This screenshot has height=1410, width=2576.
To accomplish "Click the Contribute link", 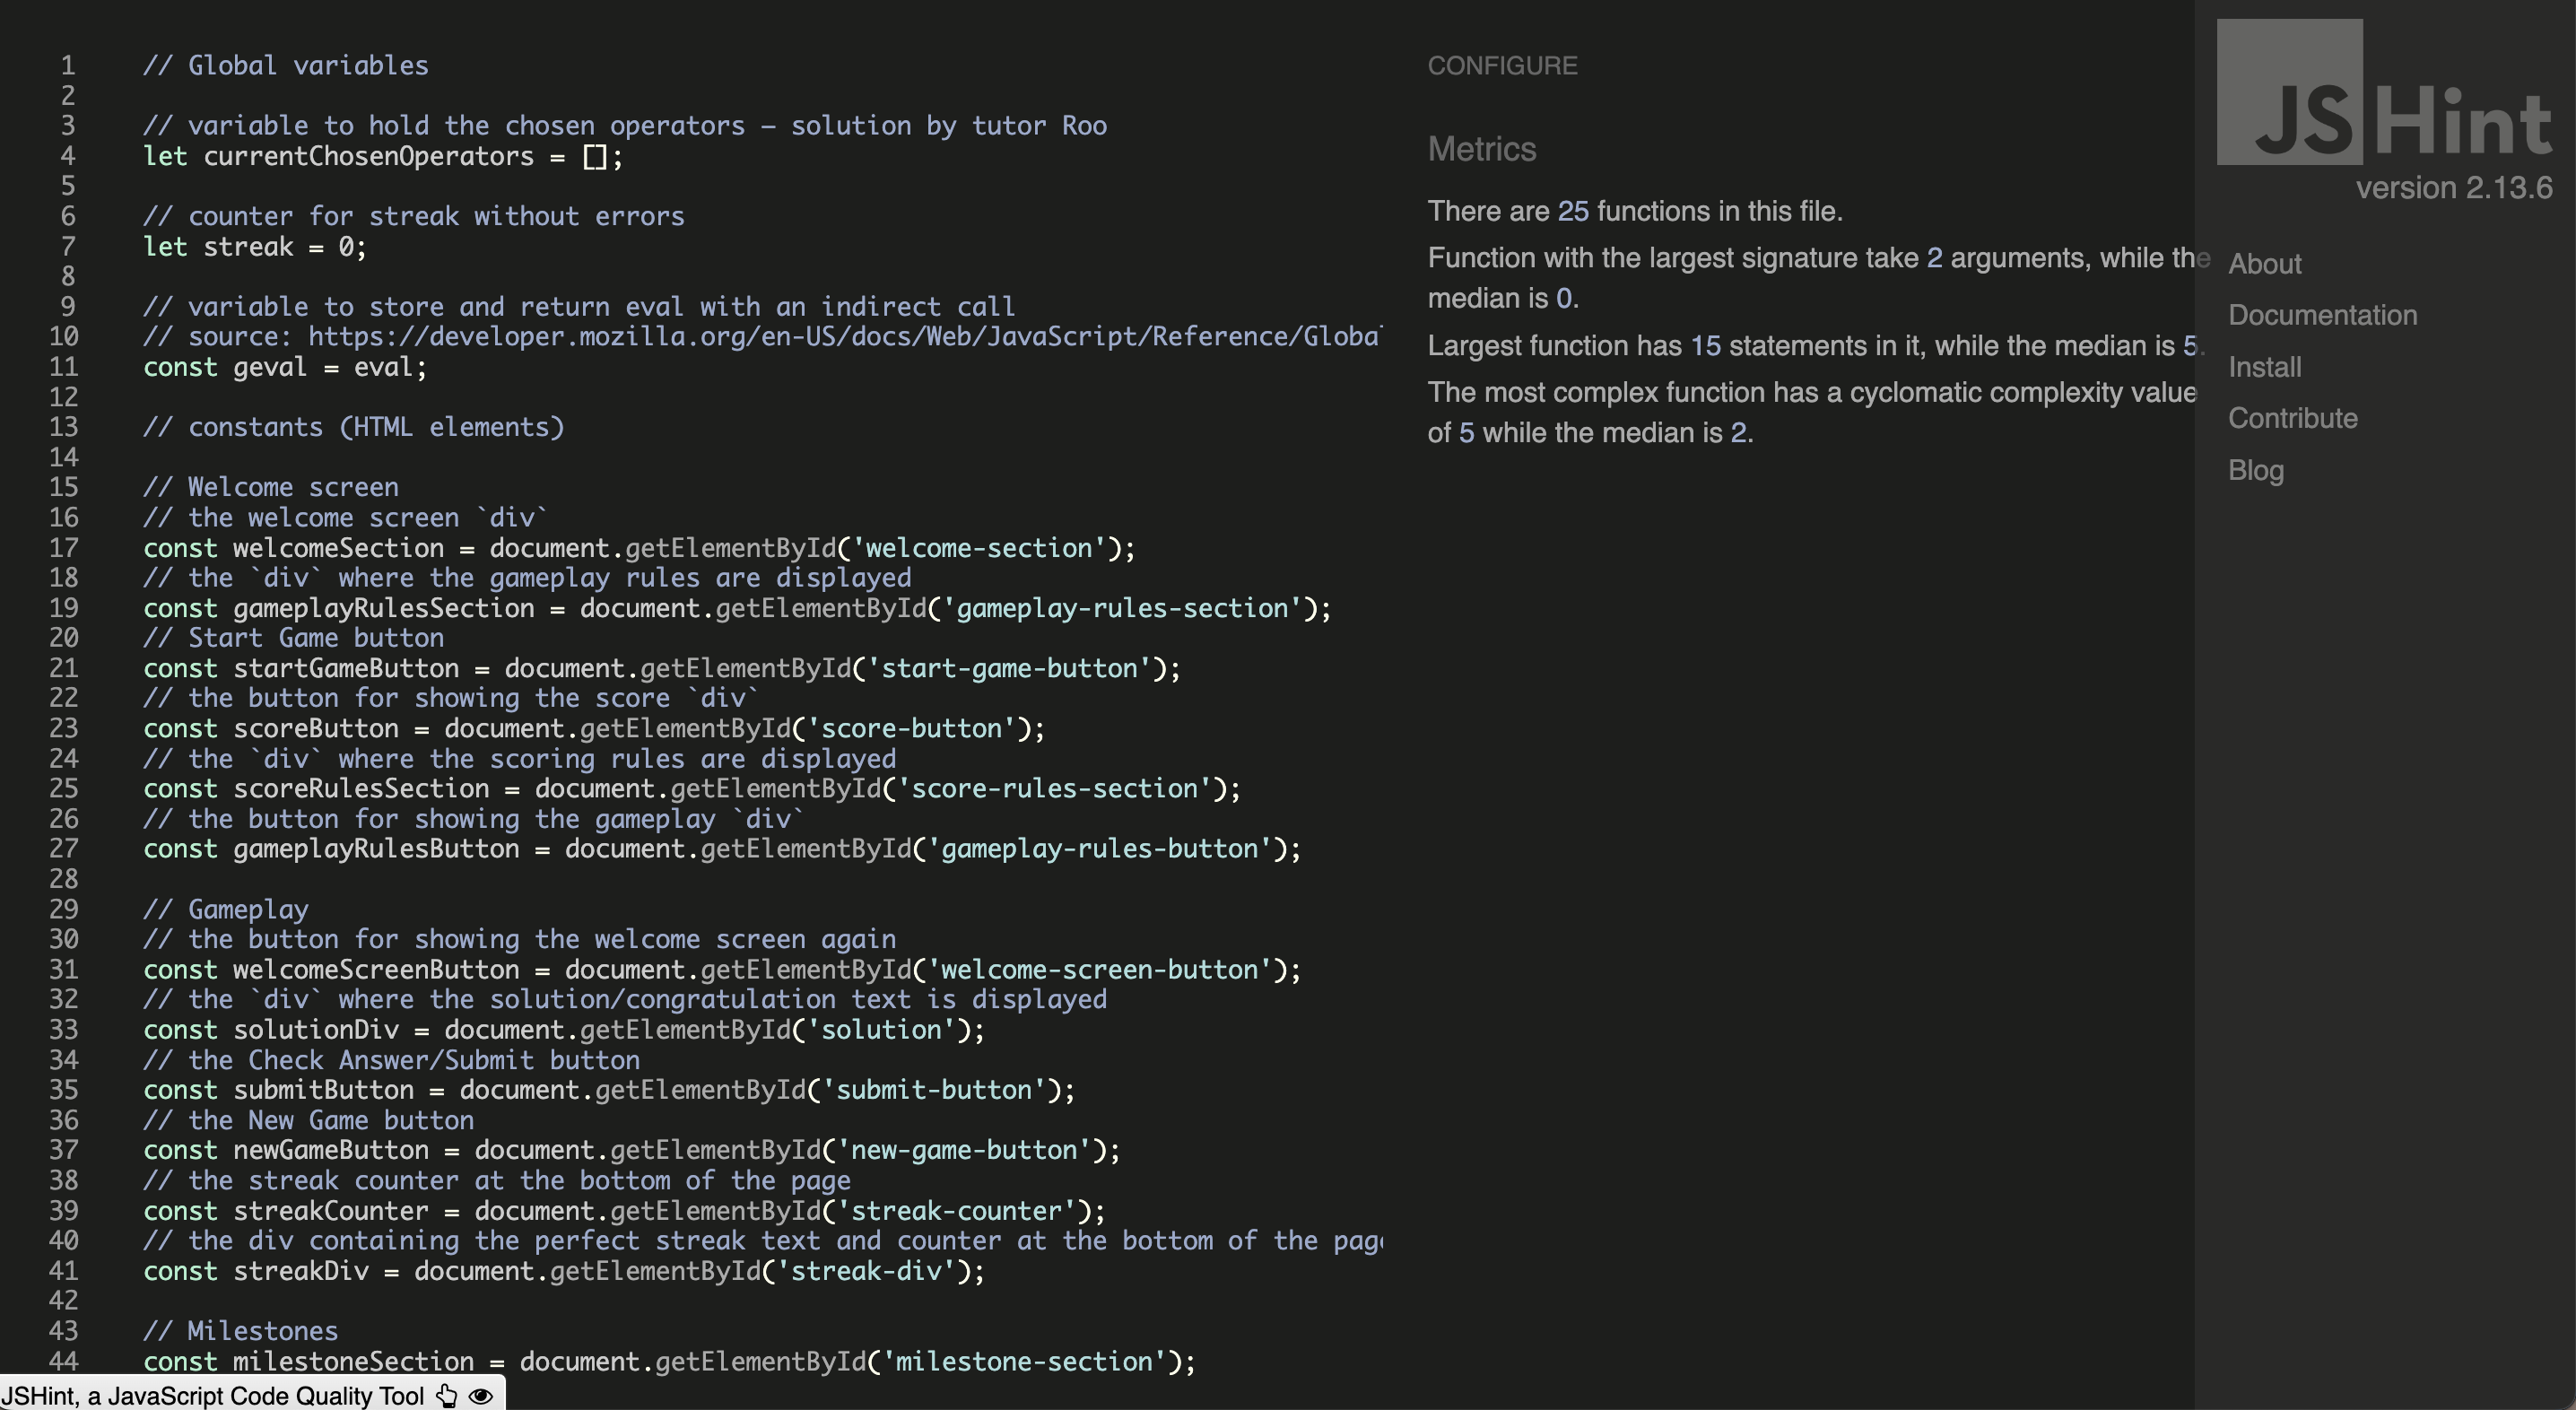I will pos(2292,418).
